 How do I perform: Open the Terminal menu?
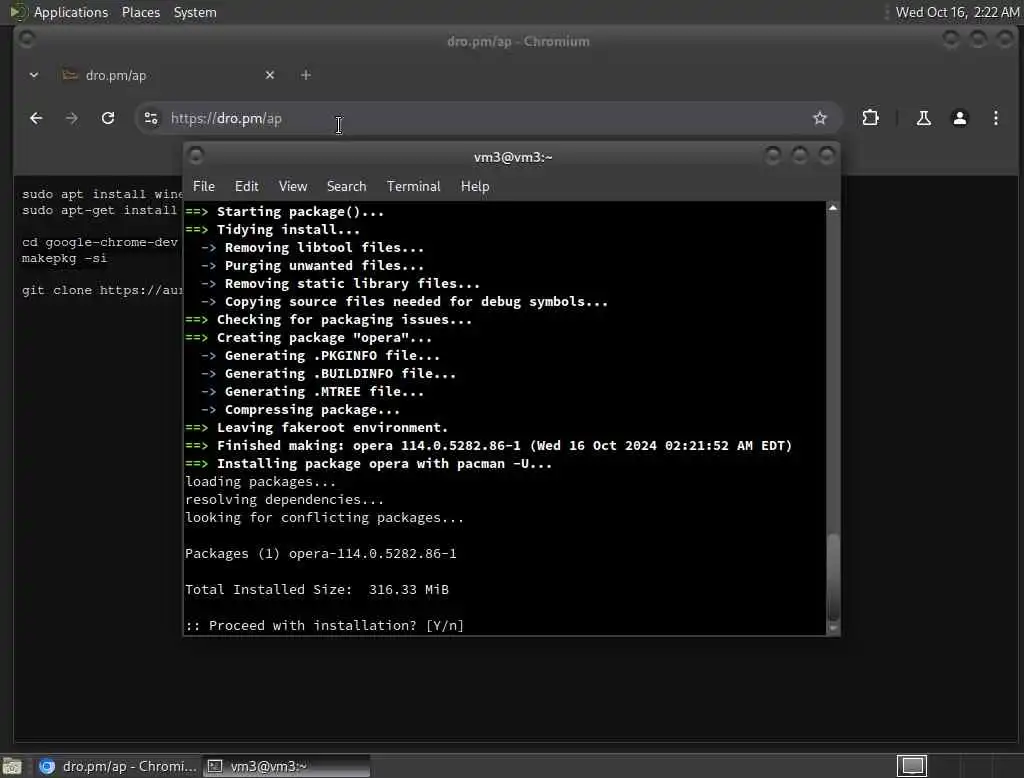pyautogui.click(x=413, y=186)
